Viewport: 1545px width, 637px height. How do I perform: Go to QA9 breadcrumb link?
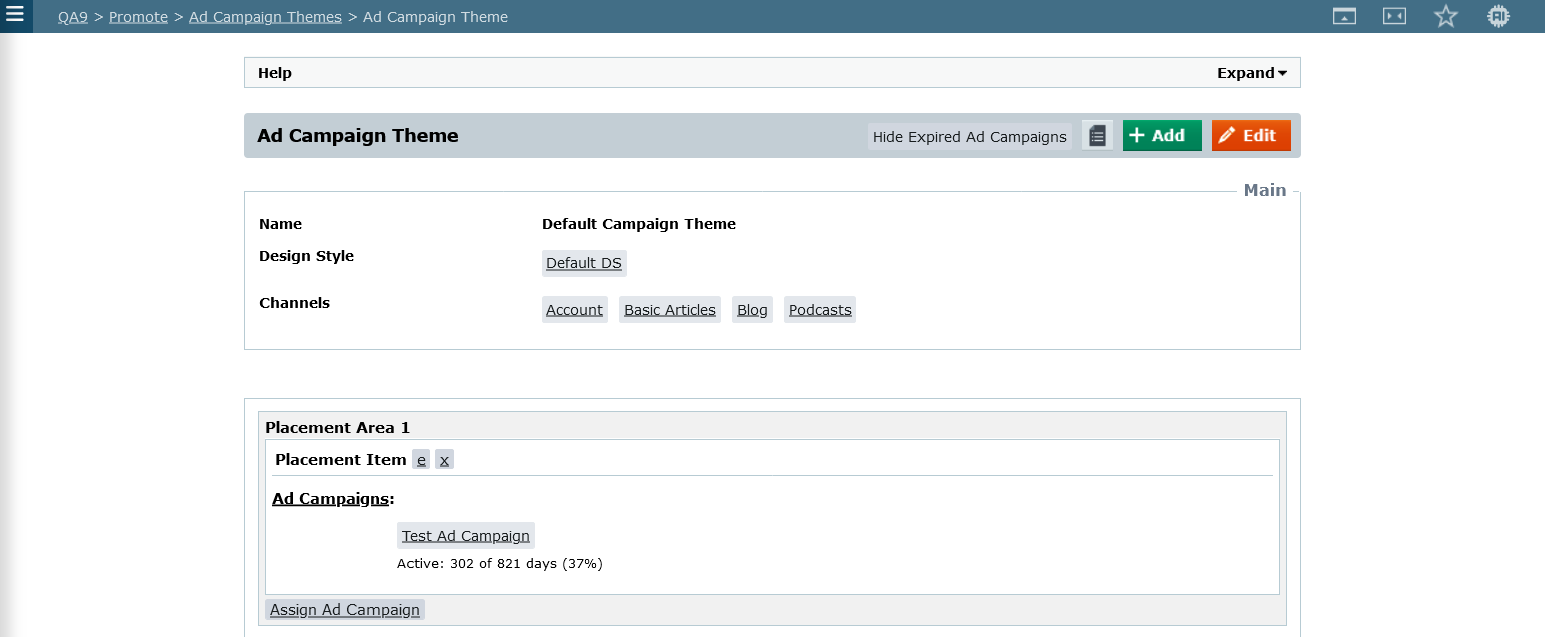click(73, 17)
